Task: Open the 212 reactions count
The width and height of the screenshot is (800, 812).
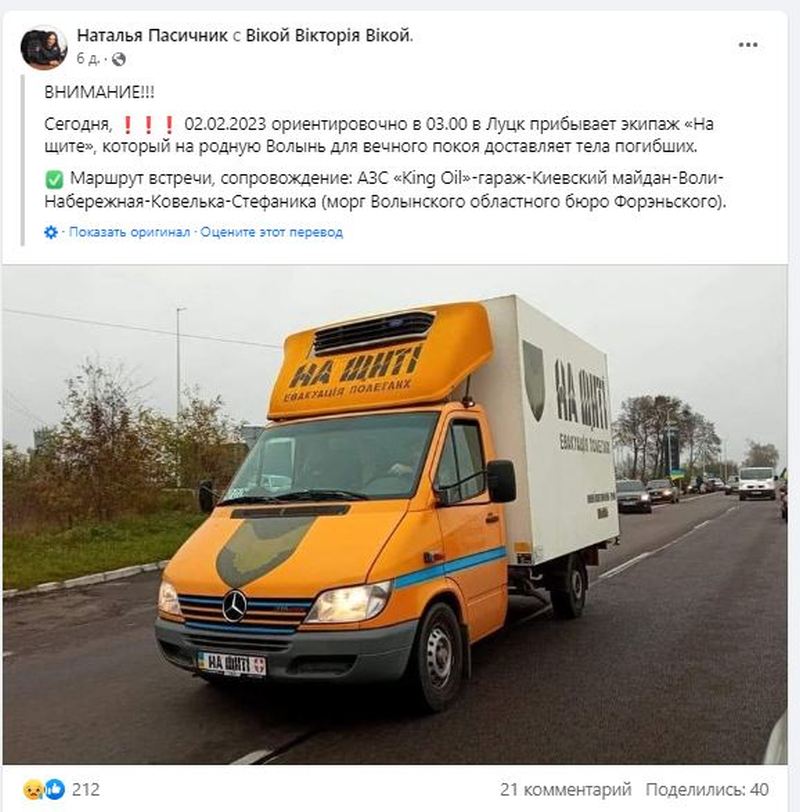Action: click(85, 789)
